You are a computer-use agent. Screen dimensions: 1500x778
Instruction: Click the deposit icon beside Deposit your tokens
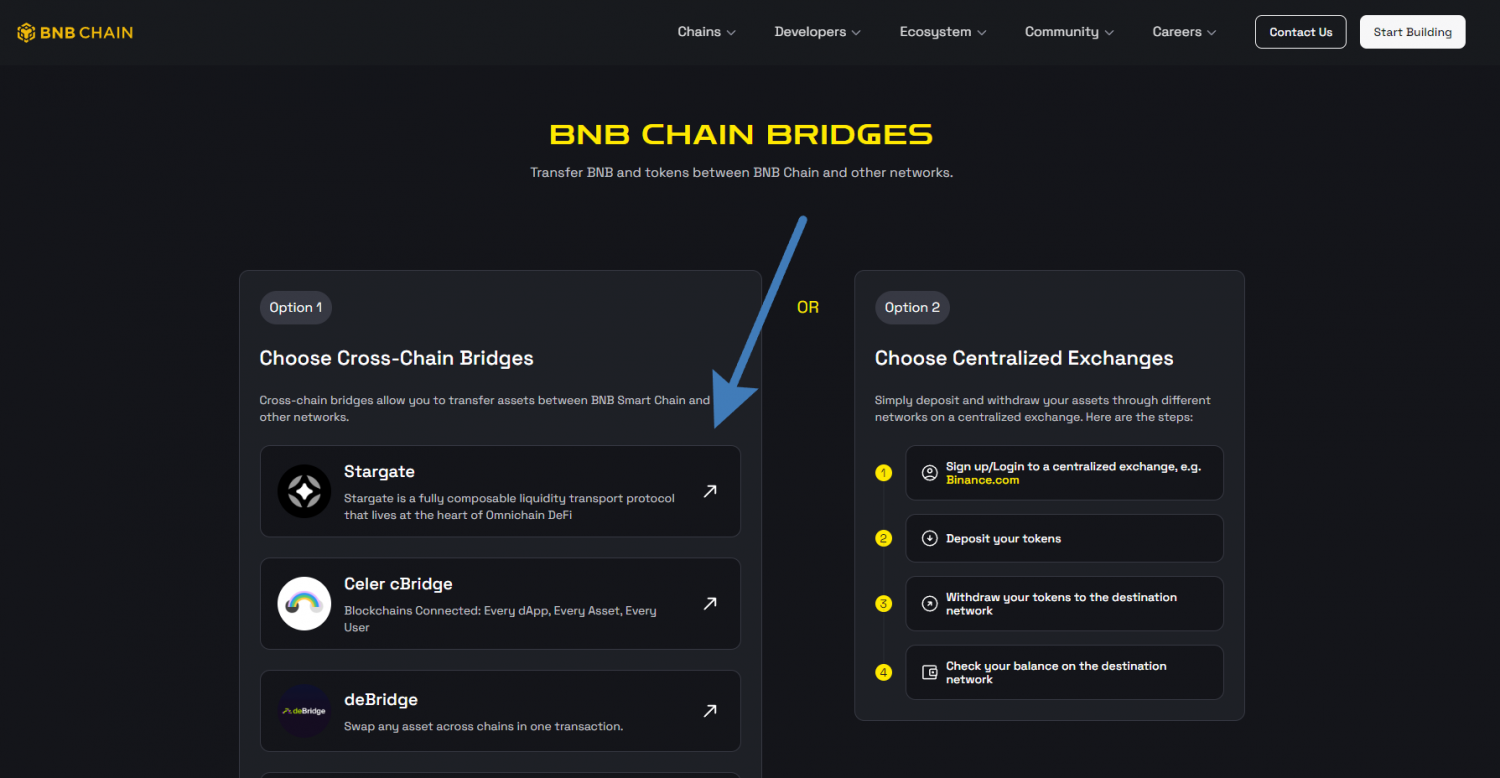[x=929, y=539]
